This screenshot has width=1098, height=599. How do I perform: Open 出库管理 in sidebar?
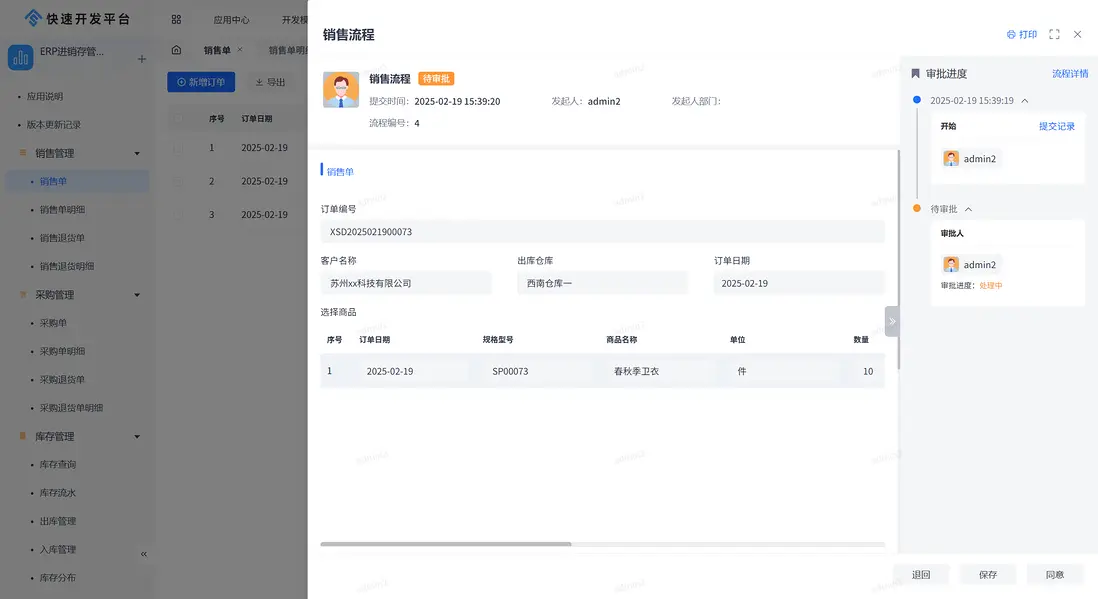pyautogui.click(x=58, y=521)
